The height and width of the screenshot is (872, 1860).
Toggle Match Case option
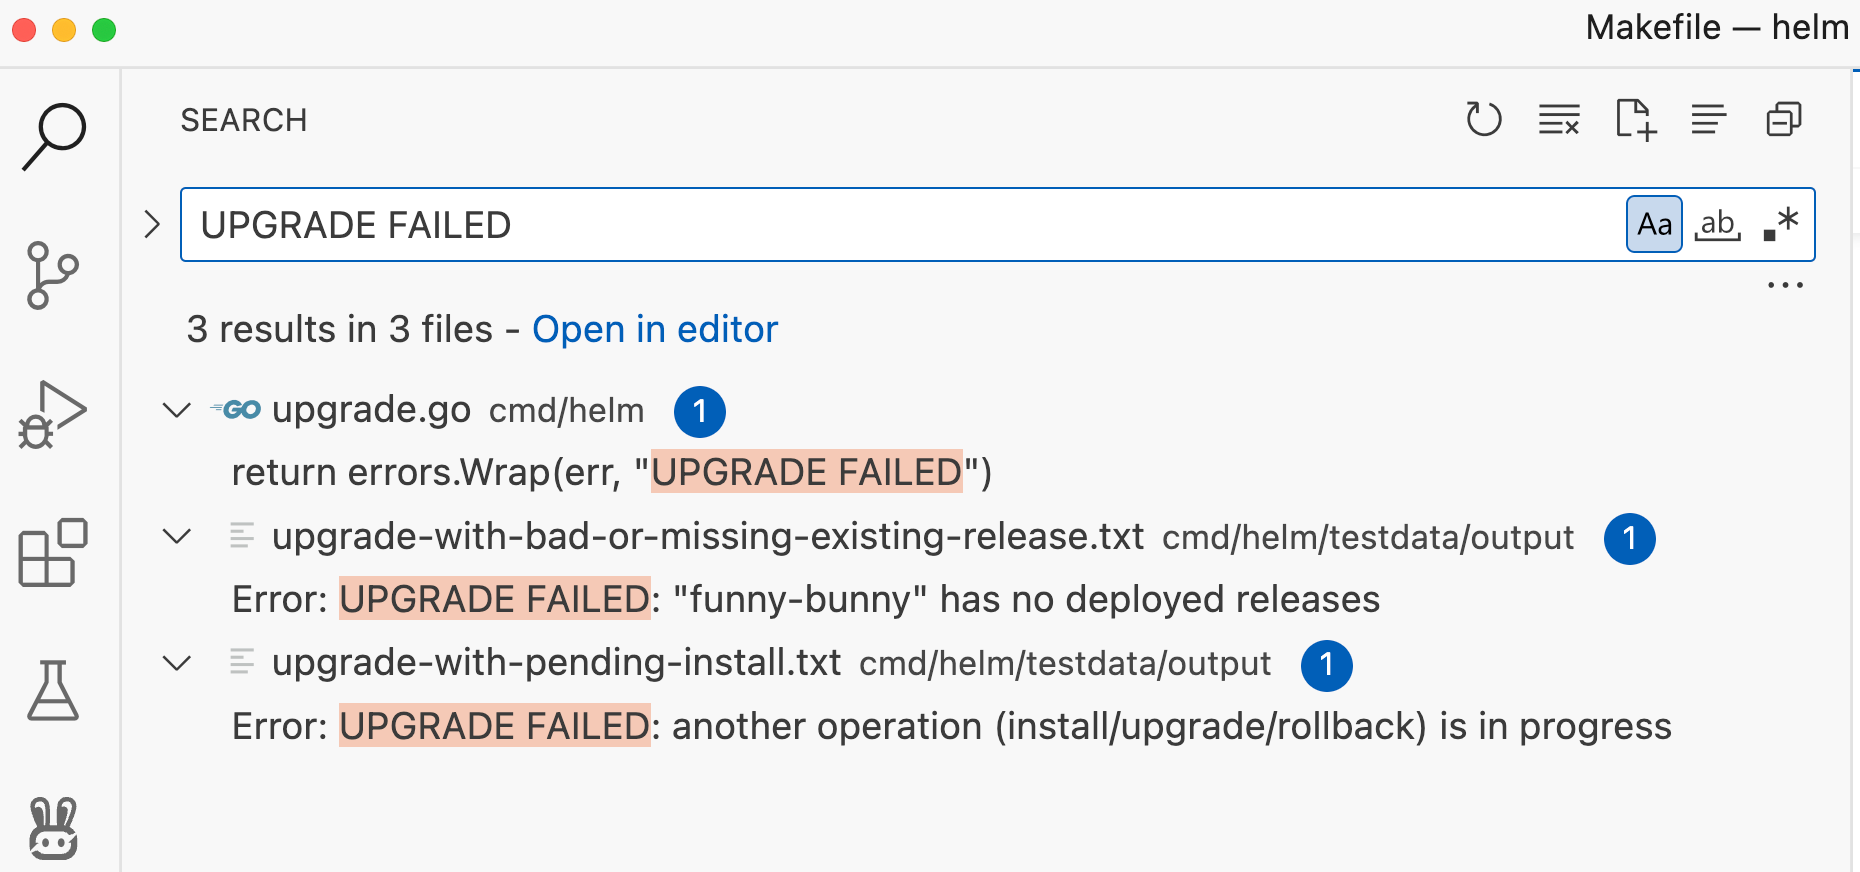pyautogui.click(x=1654, y=225)
